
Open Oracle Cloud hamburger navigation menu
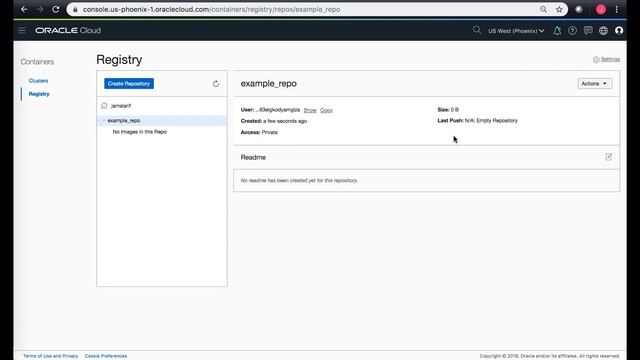[x=22, y=30]
